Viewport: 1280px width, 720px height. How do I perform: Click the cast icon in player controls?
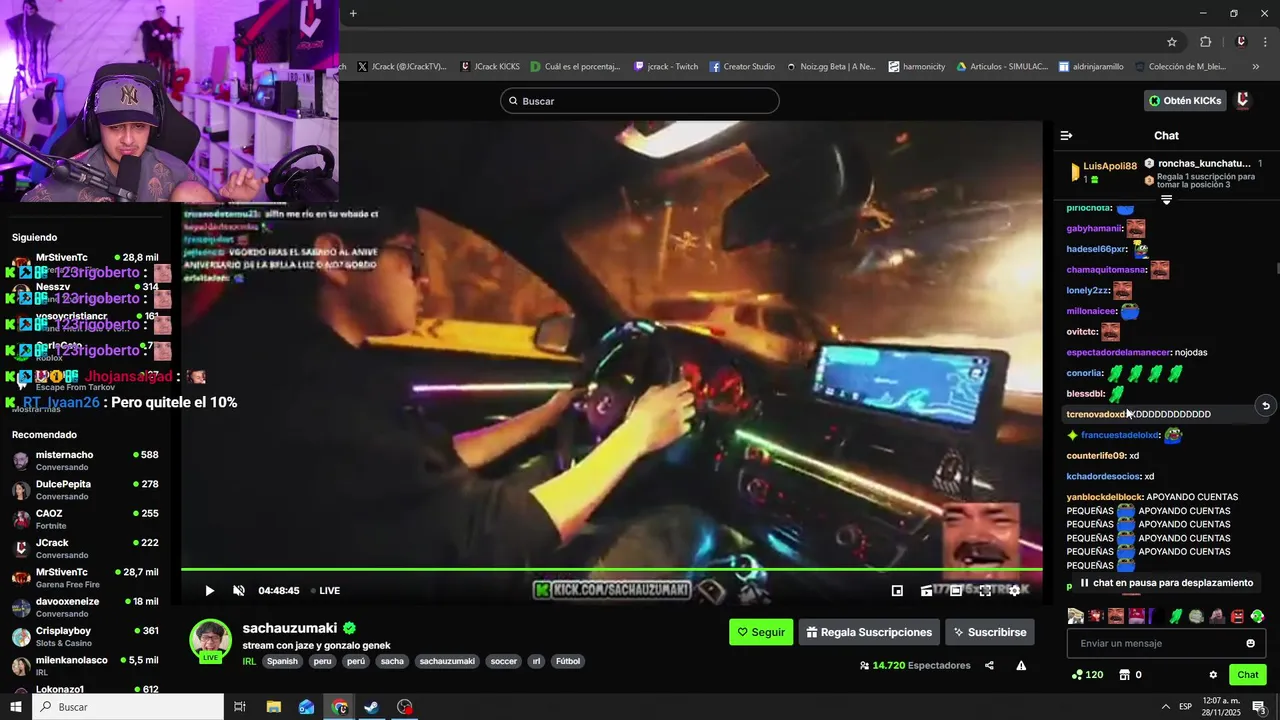tap(927, 591)
